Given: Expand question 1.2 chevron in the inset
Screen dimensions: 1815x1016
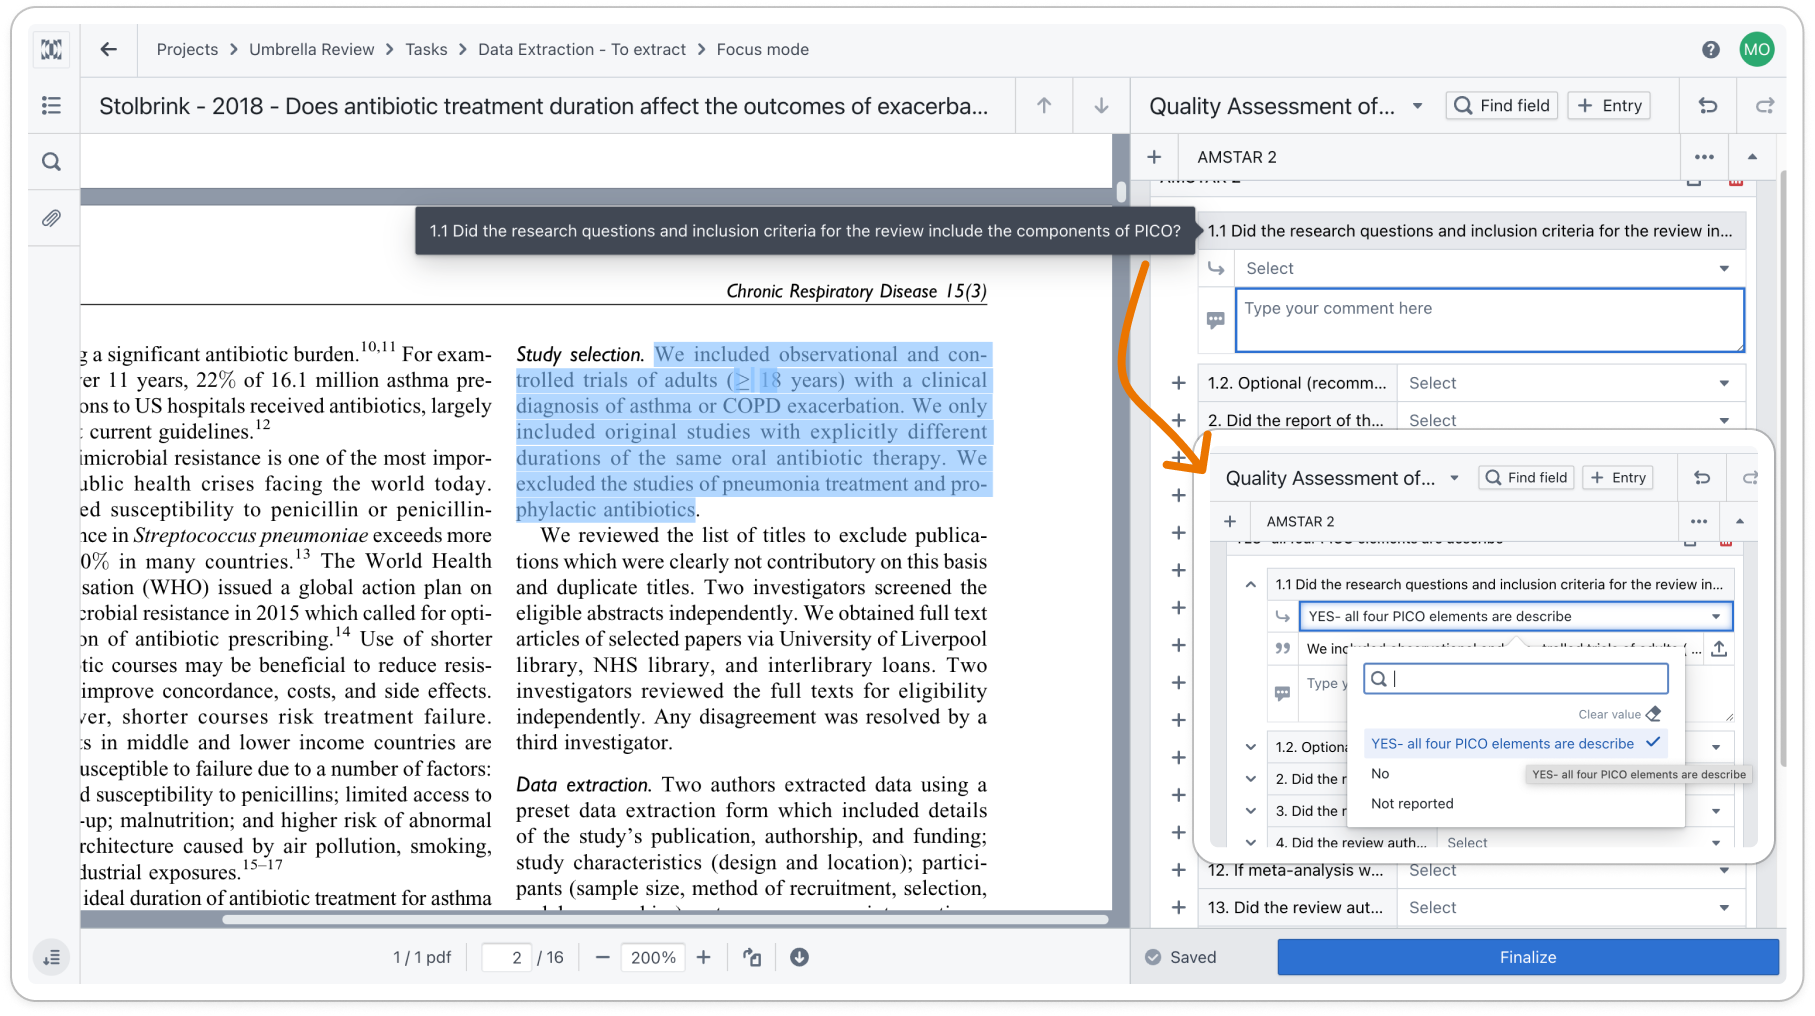Looking at the screenshot, I should pos(1250,747).
